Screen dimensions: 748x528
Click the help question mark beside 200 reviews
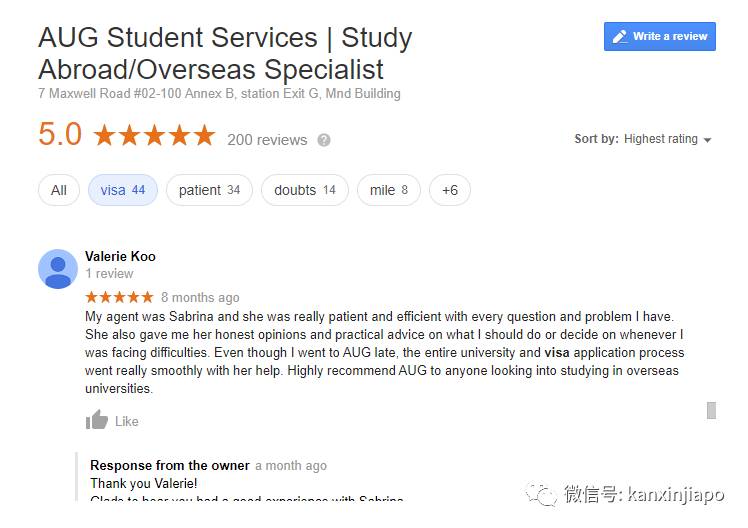pos(324,140)
